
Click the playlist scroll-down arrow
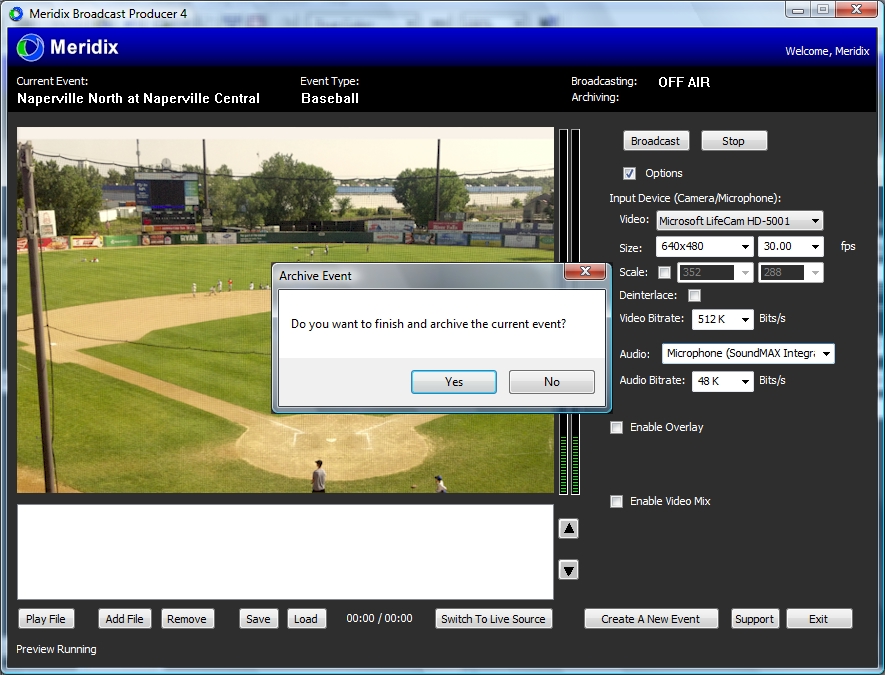(x=568, y=570)
